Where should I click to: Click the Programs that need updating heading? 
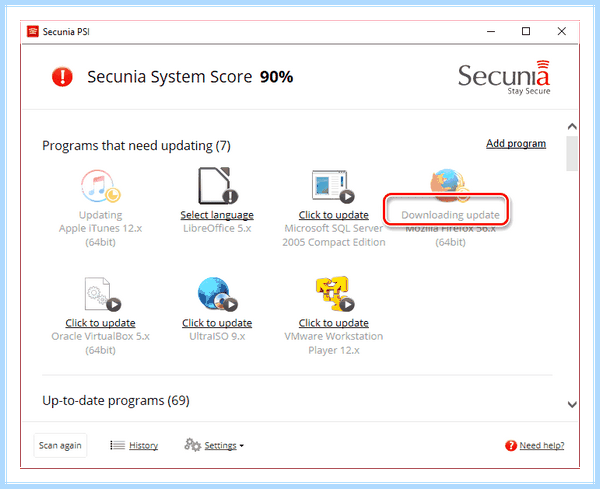coord(136,146)
